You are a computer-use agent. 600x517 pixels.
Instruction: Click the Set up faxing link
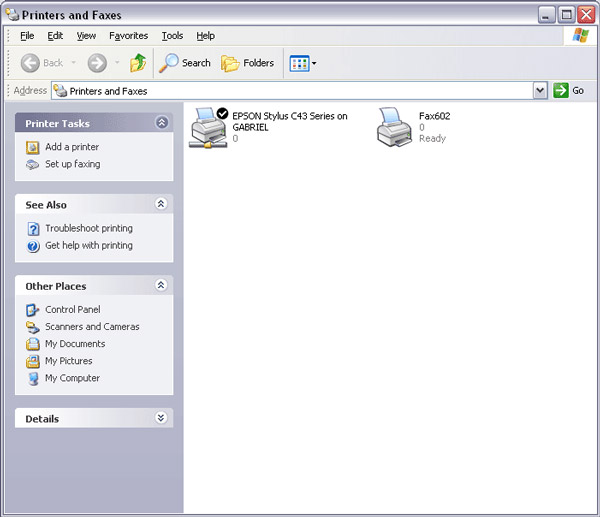coord(72,164)
